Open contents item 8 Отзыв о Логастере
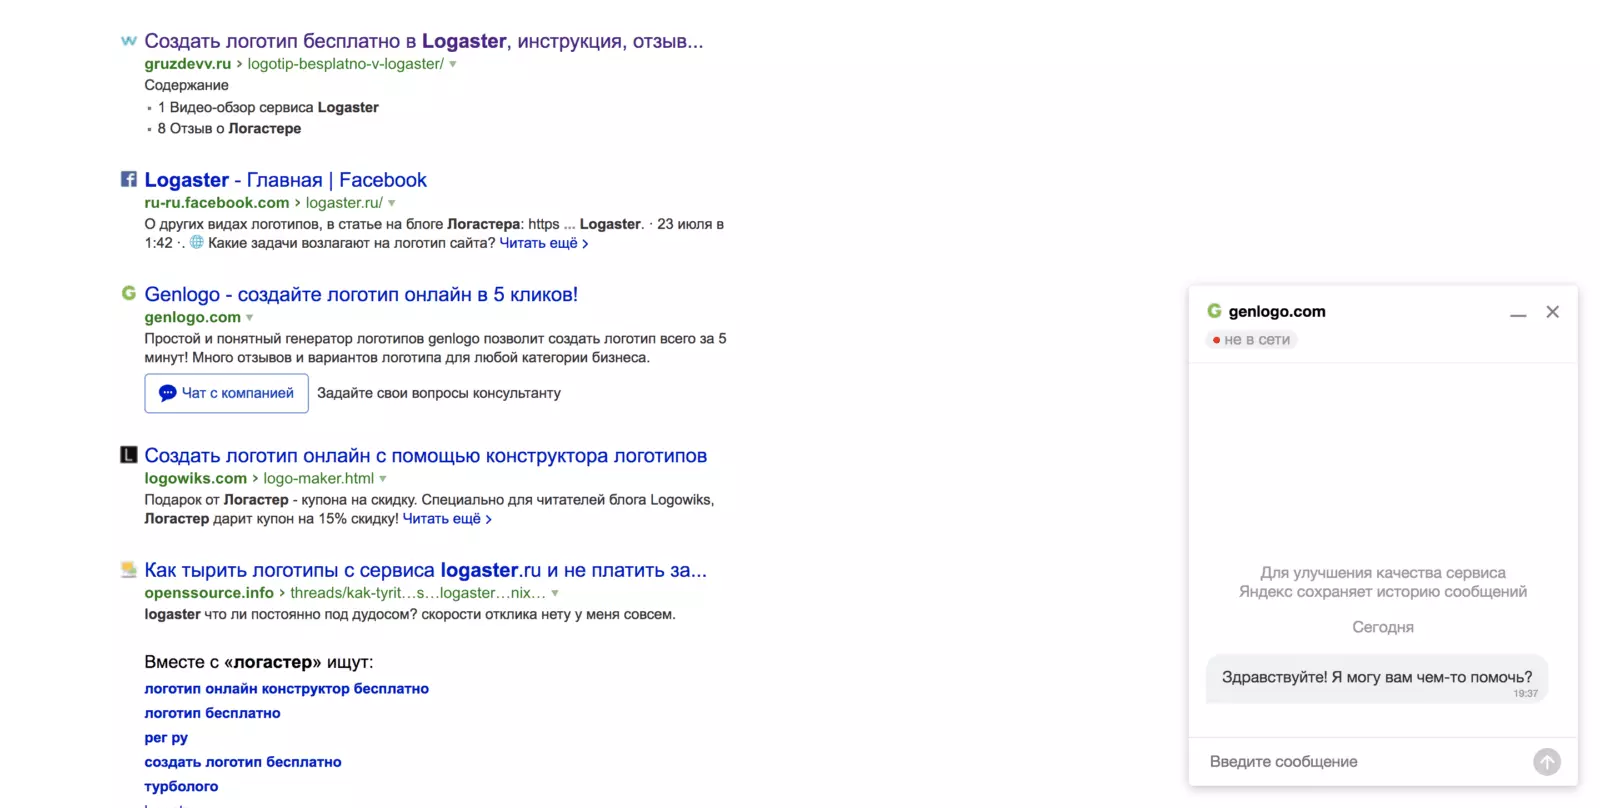The height and width of the screenshot is (808, 1600). 229,128
